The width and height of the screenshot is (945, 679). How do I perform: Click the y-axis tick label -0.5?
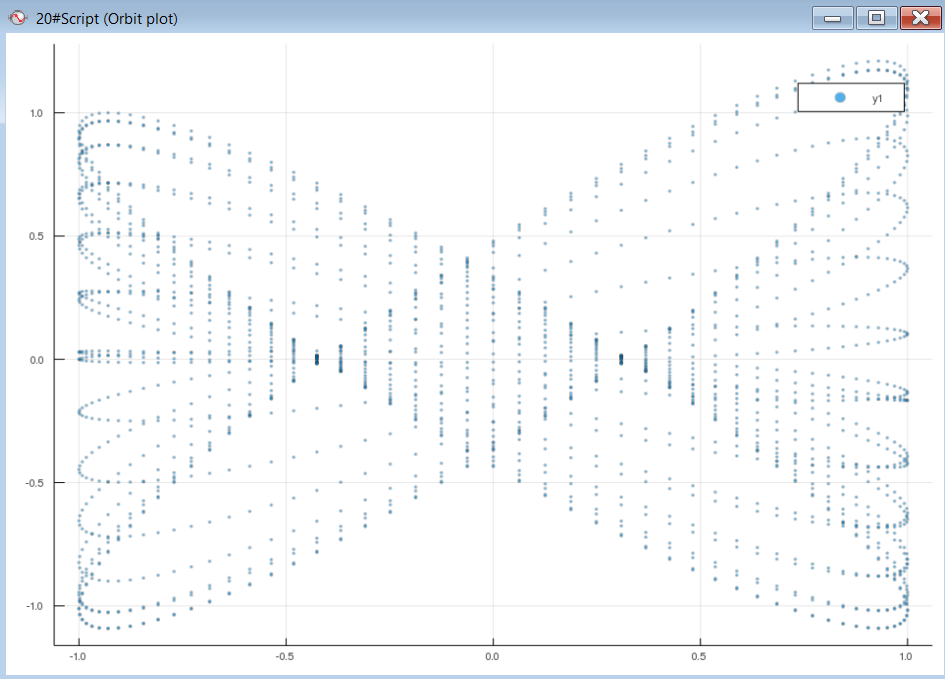[33, 483]
